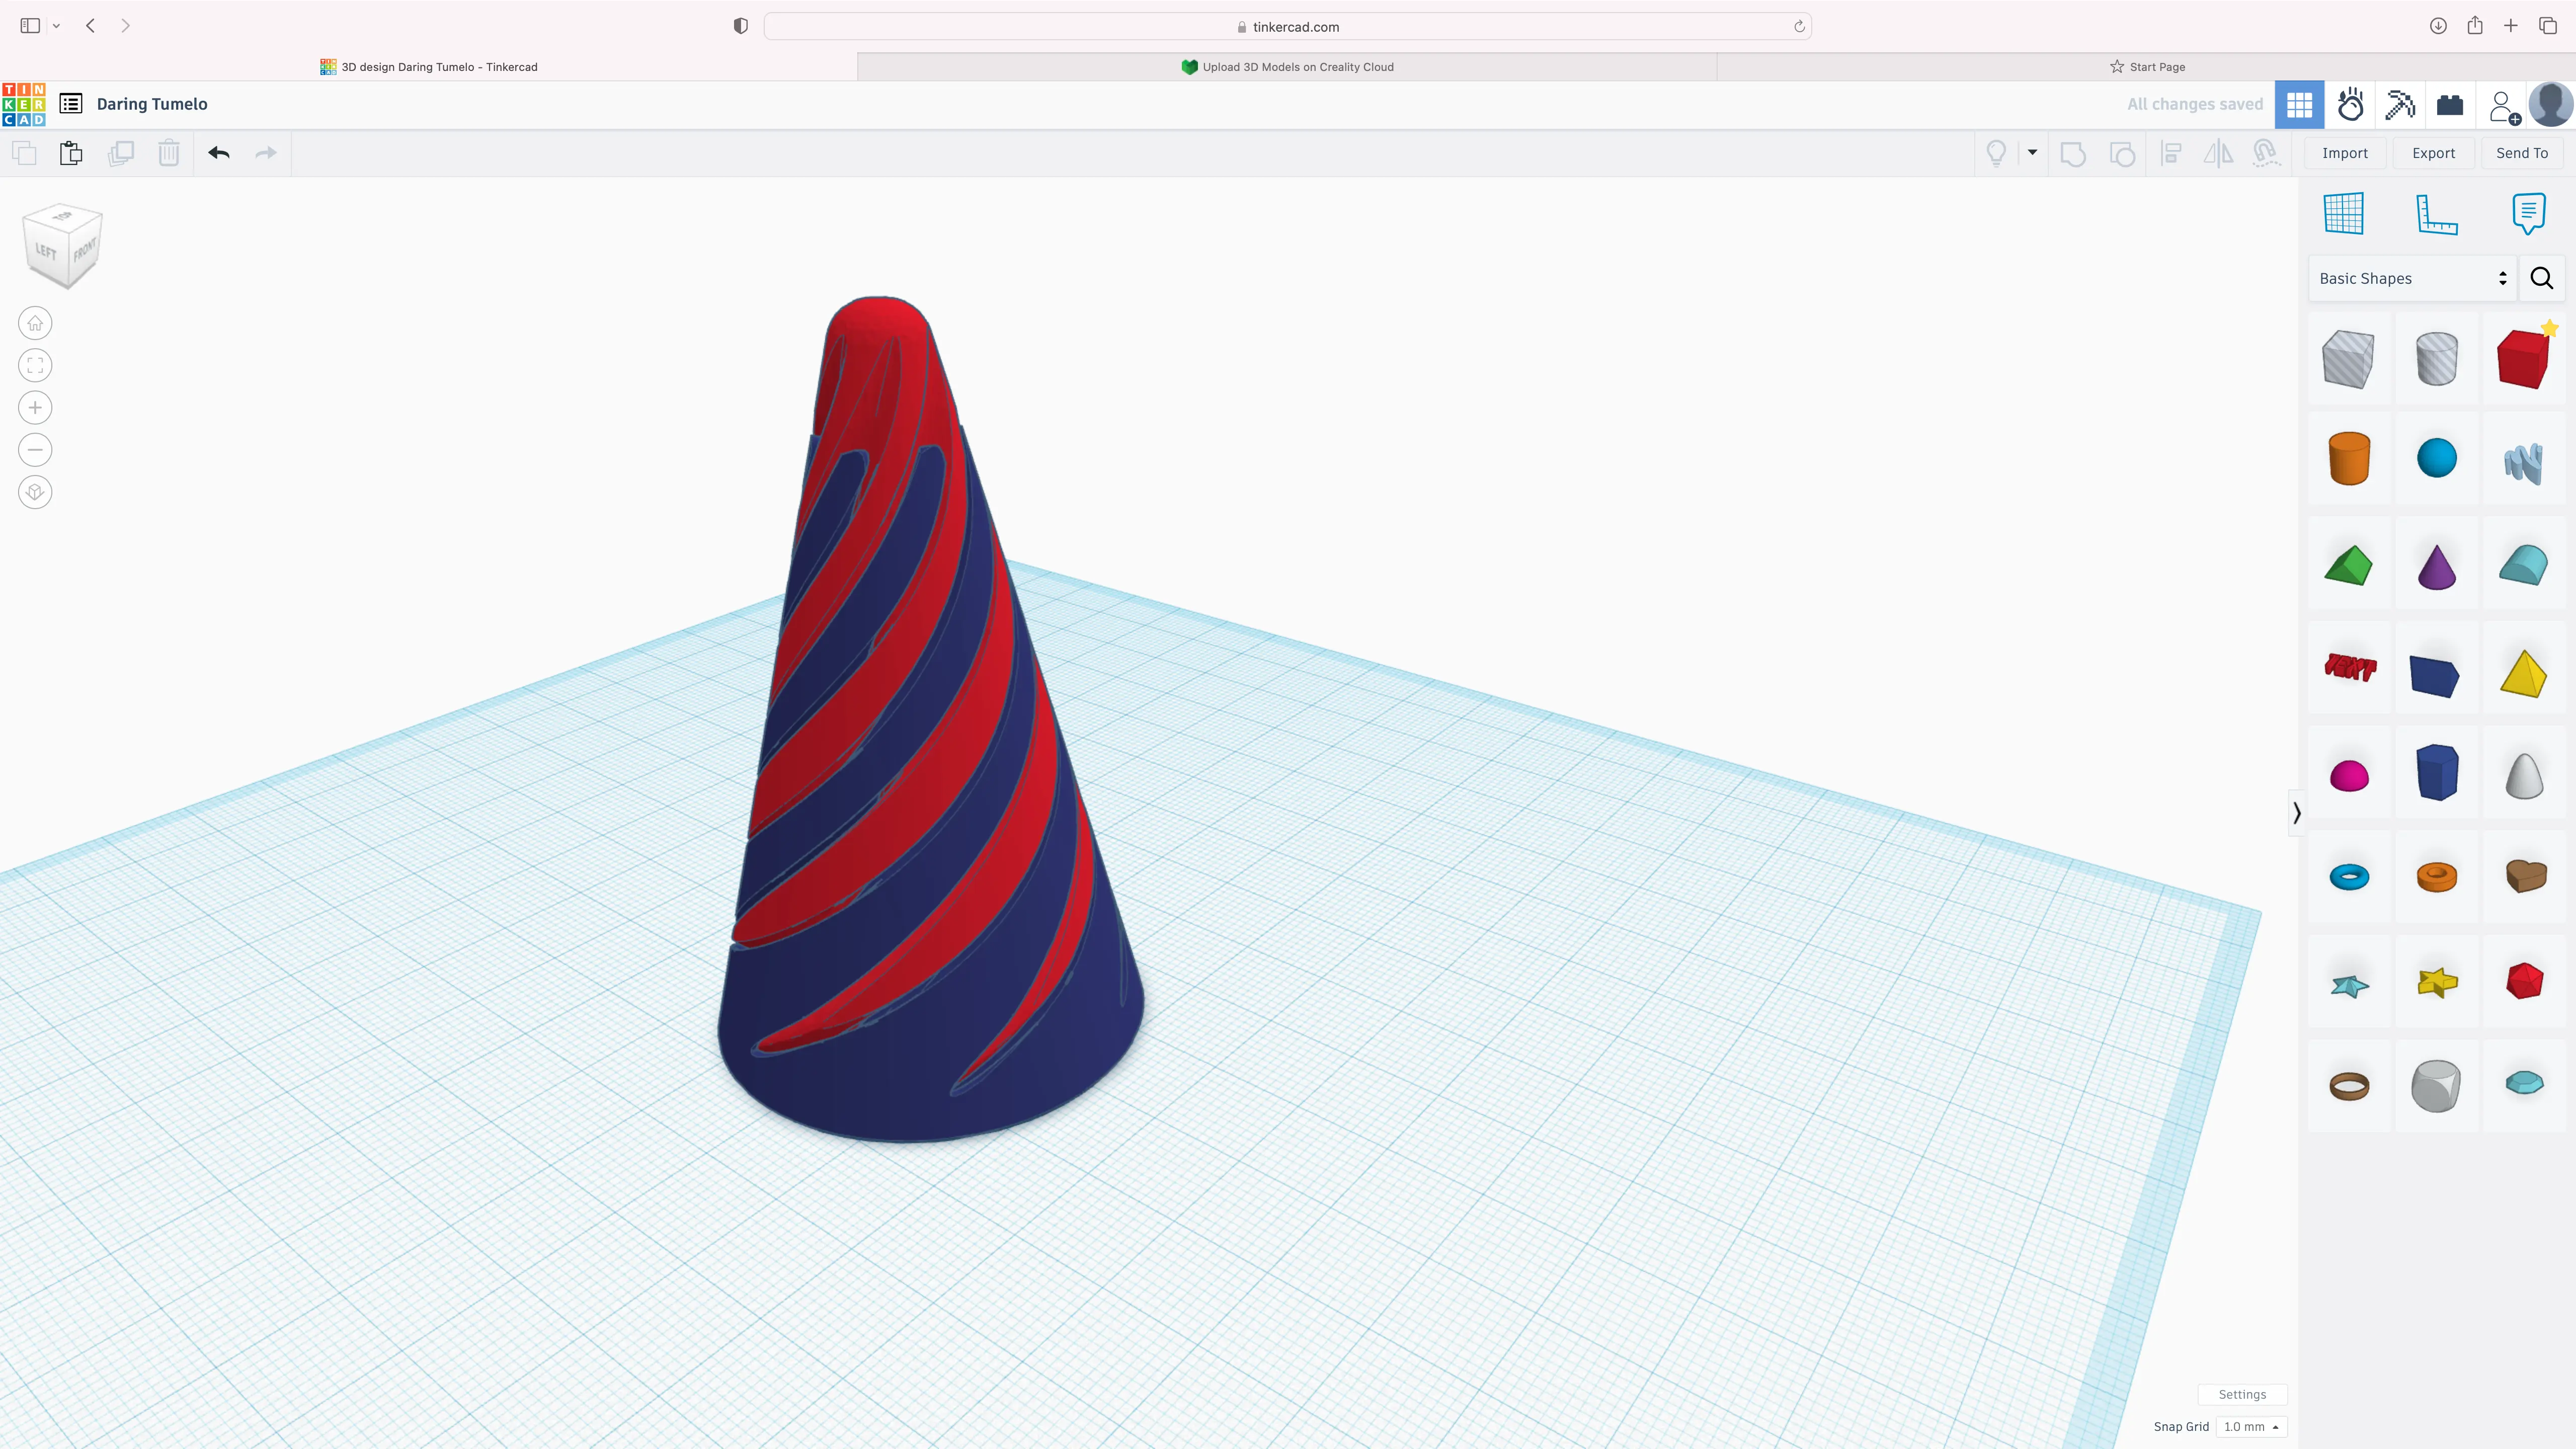Undo the last action
This screenshot has width=2576, height=1449.
219,153
